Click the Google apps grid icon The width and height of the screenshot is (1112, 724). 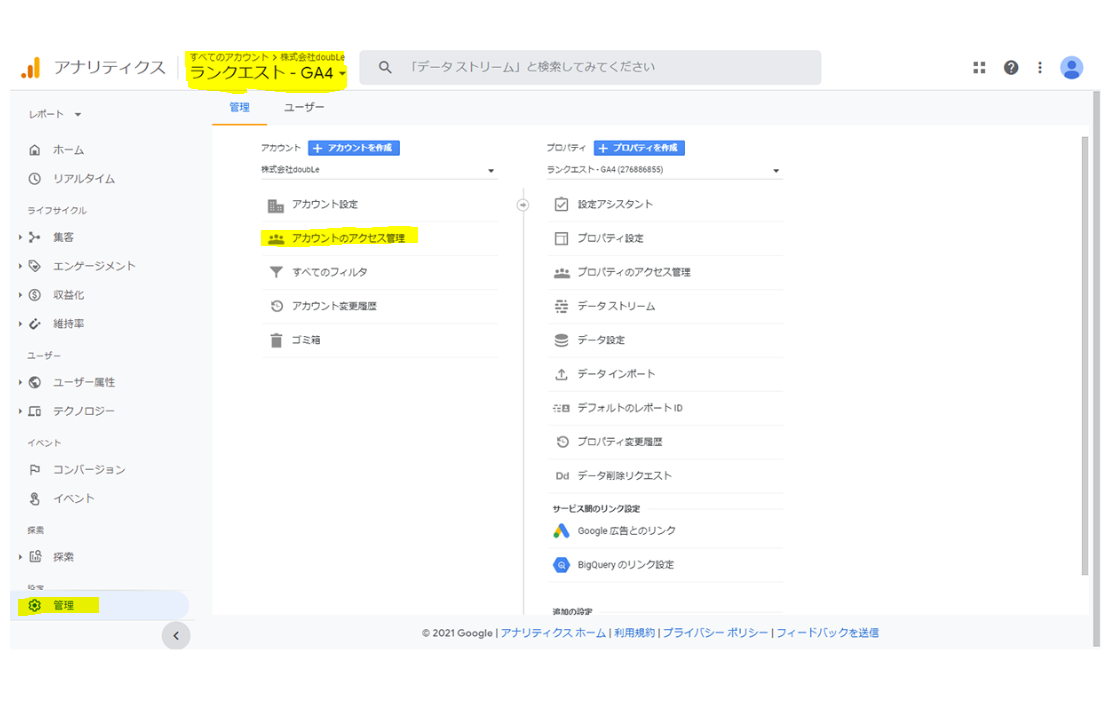pyautogui.click(x=979, y=67)
